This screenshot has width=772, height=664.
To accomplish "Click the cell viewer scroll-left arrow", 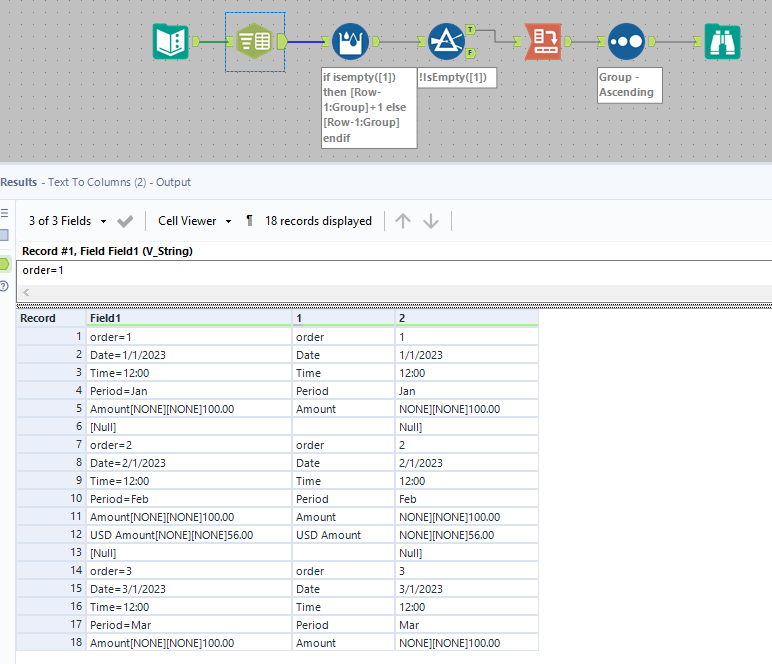I will 26,292.
